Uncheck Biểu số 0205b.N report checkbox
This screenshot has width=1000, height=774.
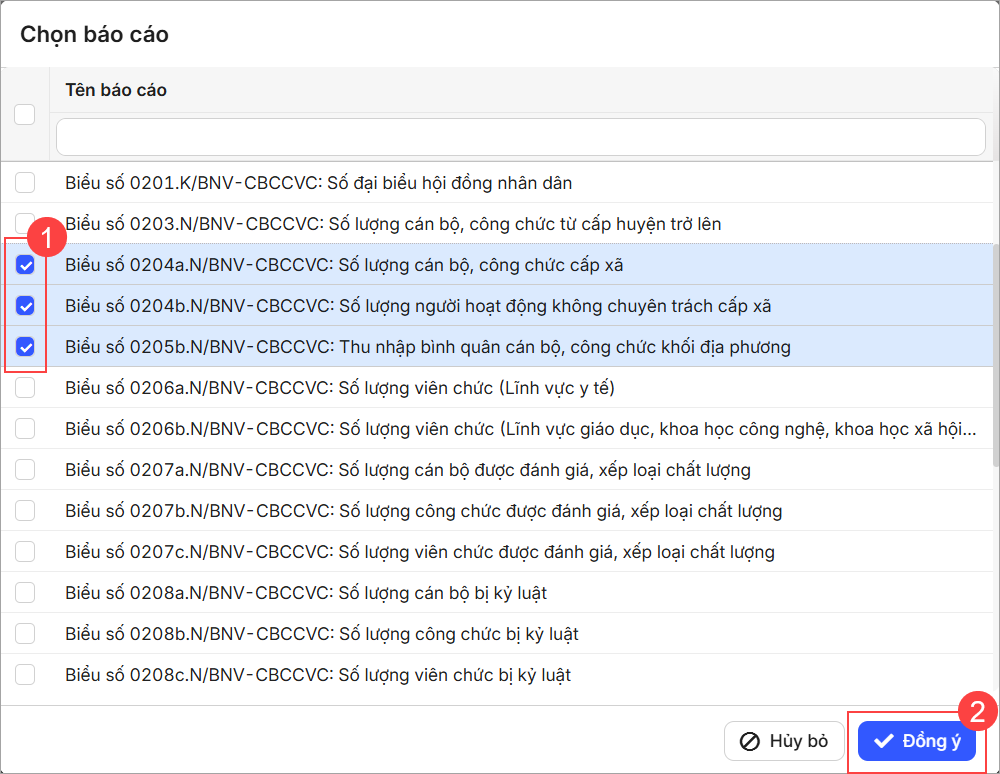coord(25,347)
